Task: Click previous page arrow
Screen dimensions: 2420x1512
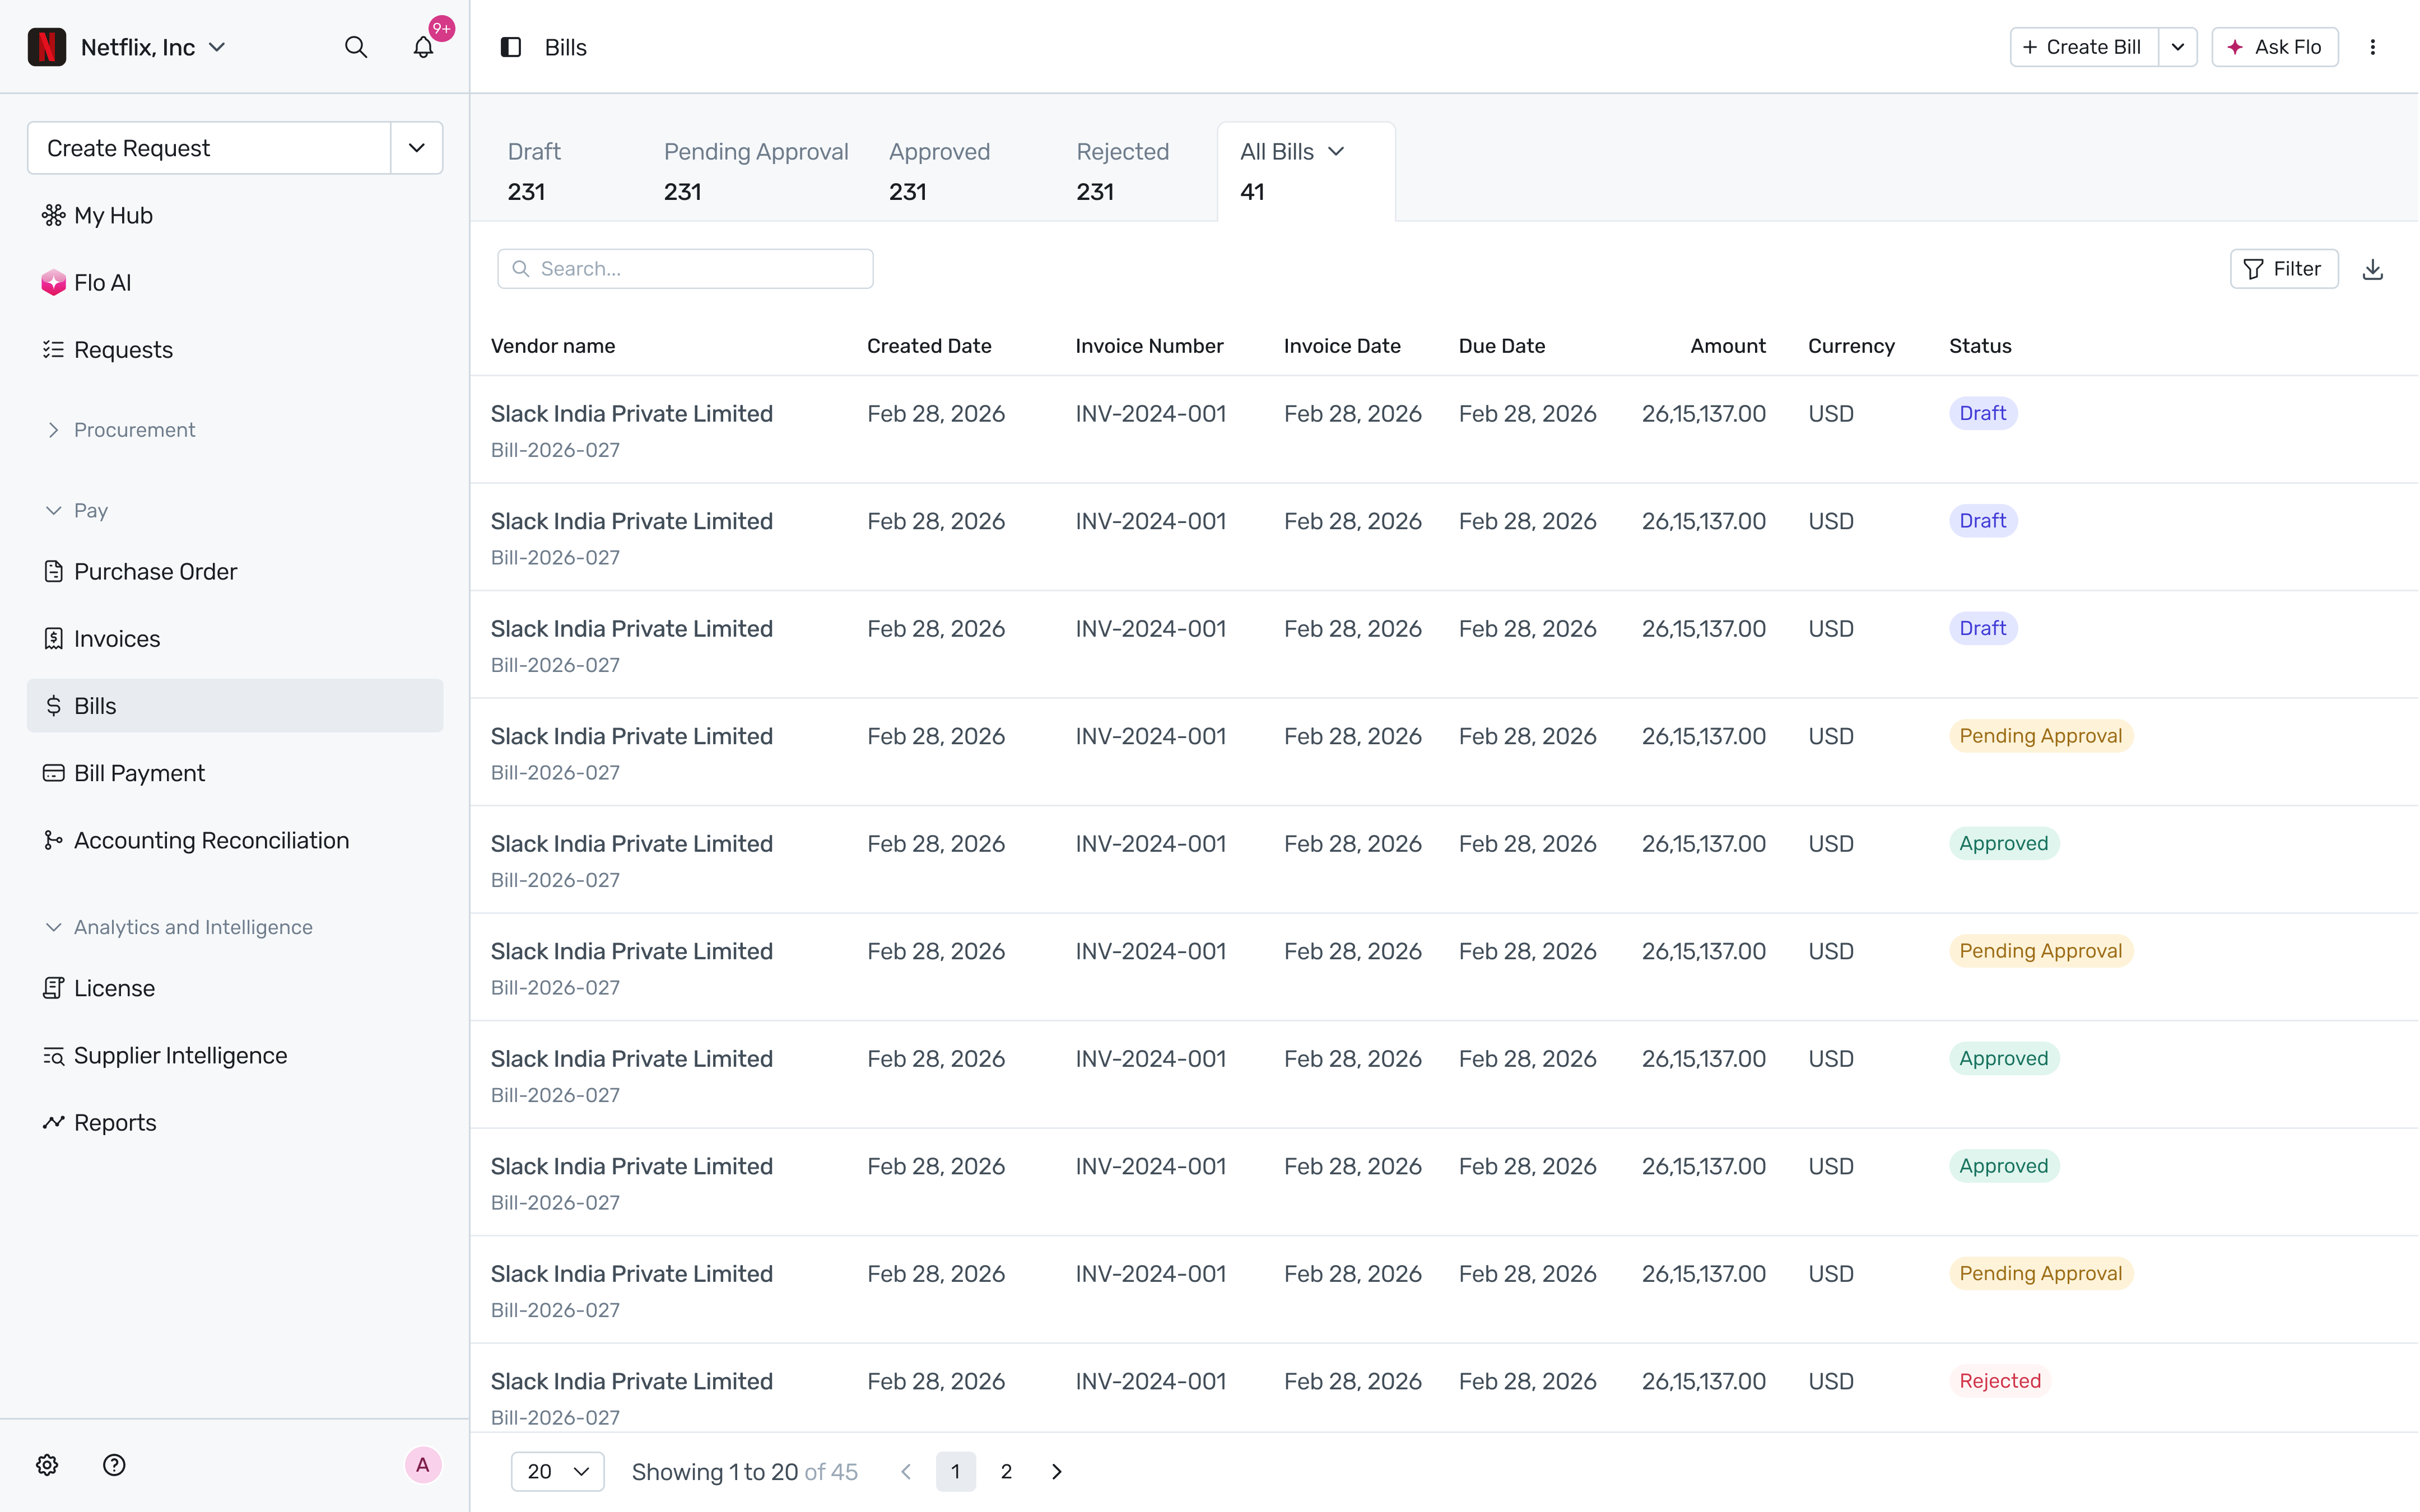Action: pos(906,1471)
